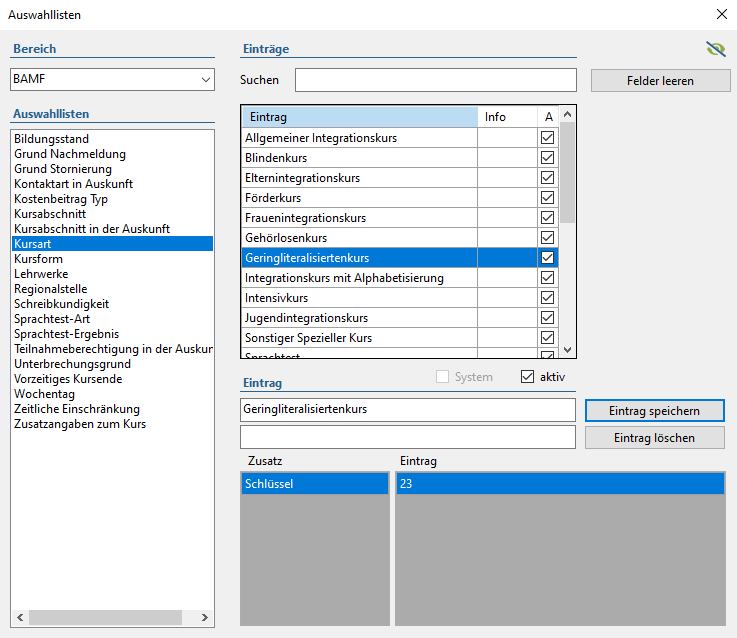Uncheck active box for Blindenkurs
This screenshot has height=638, width=737.
[x=547, y=158]
